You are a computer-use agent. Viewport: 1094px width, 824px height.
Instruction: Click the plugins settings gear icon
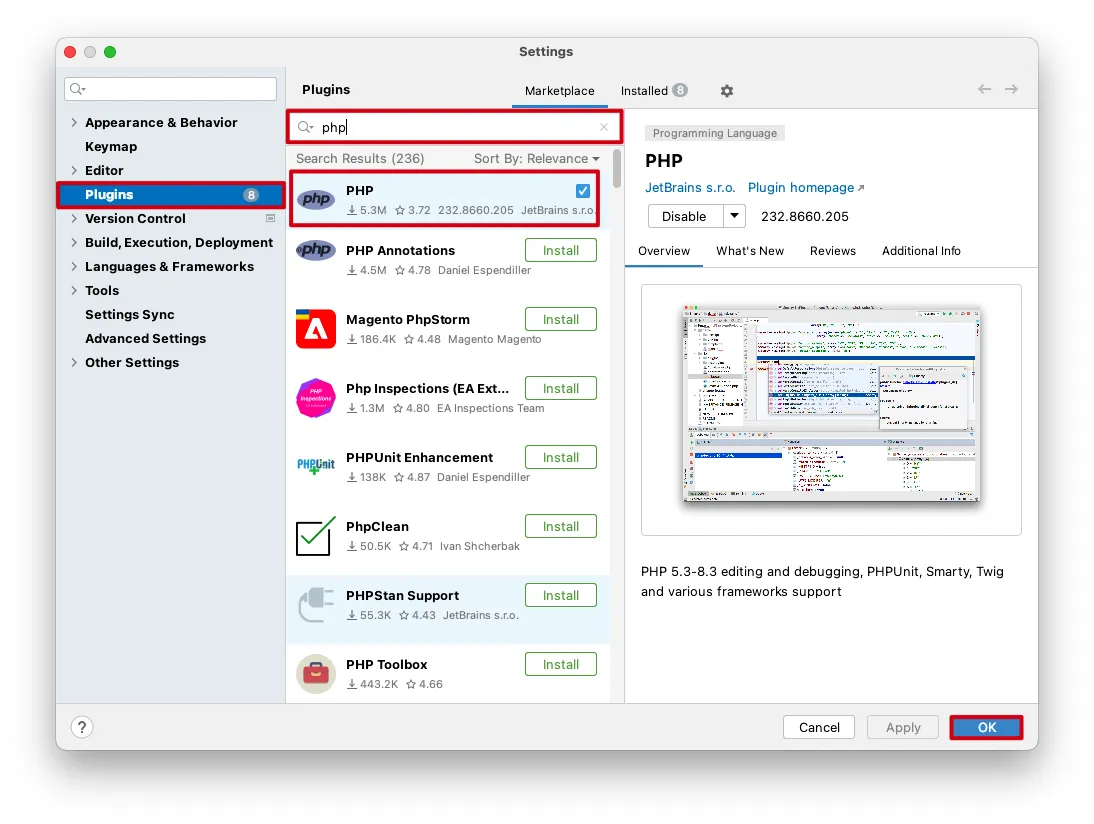tap(727, 91)
